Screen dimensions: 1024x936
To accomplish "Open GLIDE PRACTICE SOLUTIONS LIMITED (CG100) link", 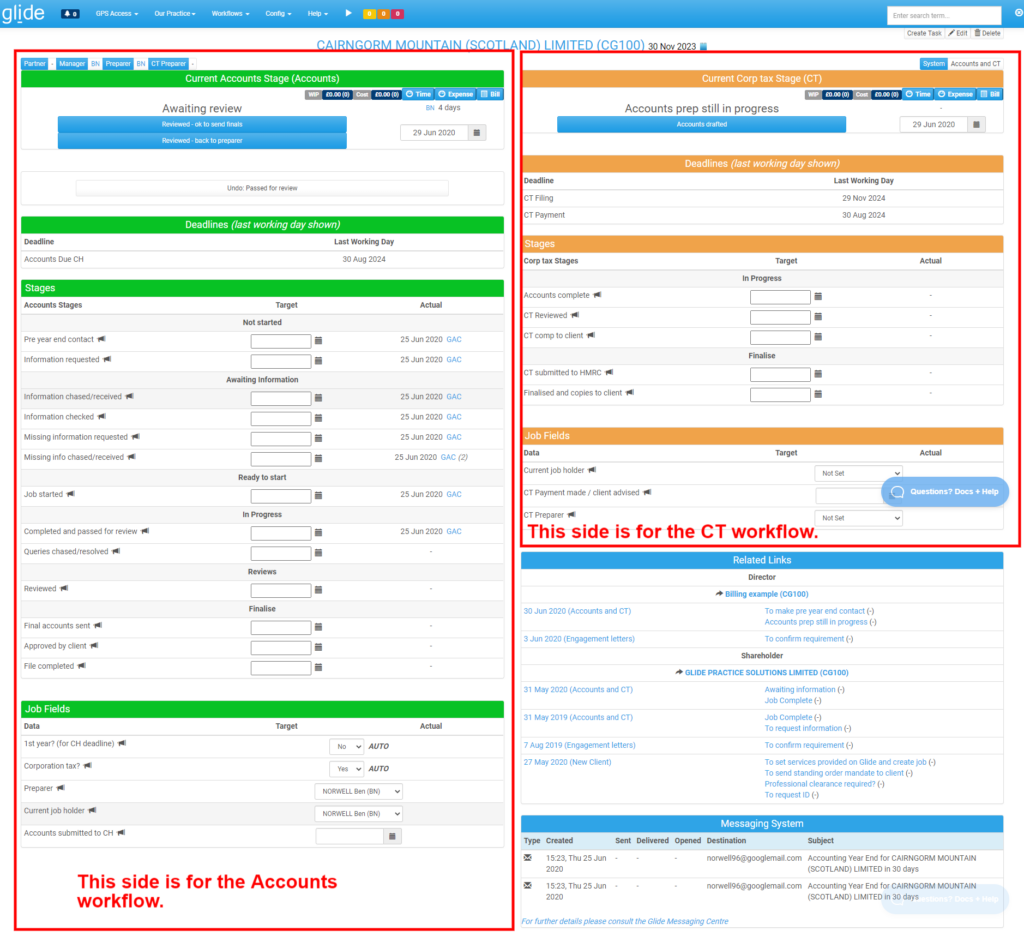I will 767,673.
